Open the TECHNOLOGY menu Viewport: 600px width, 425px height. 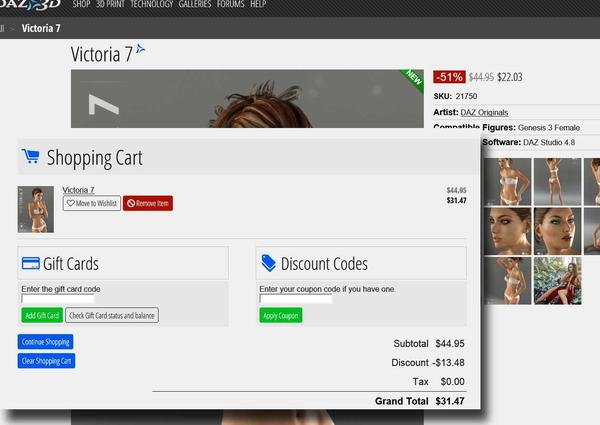coord(152,4)
